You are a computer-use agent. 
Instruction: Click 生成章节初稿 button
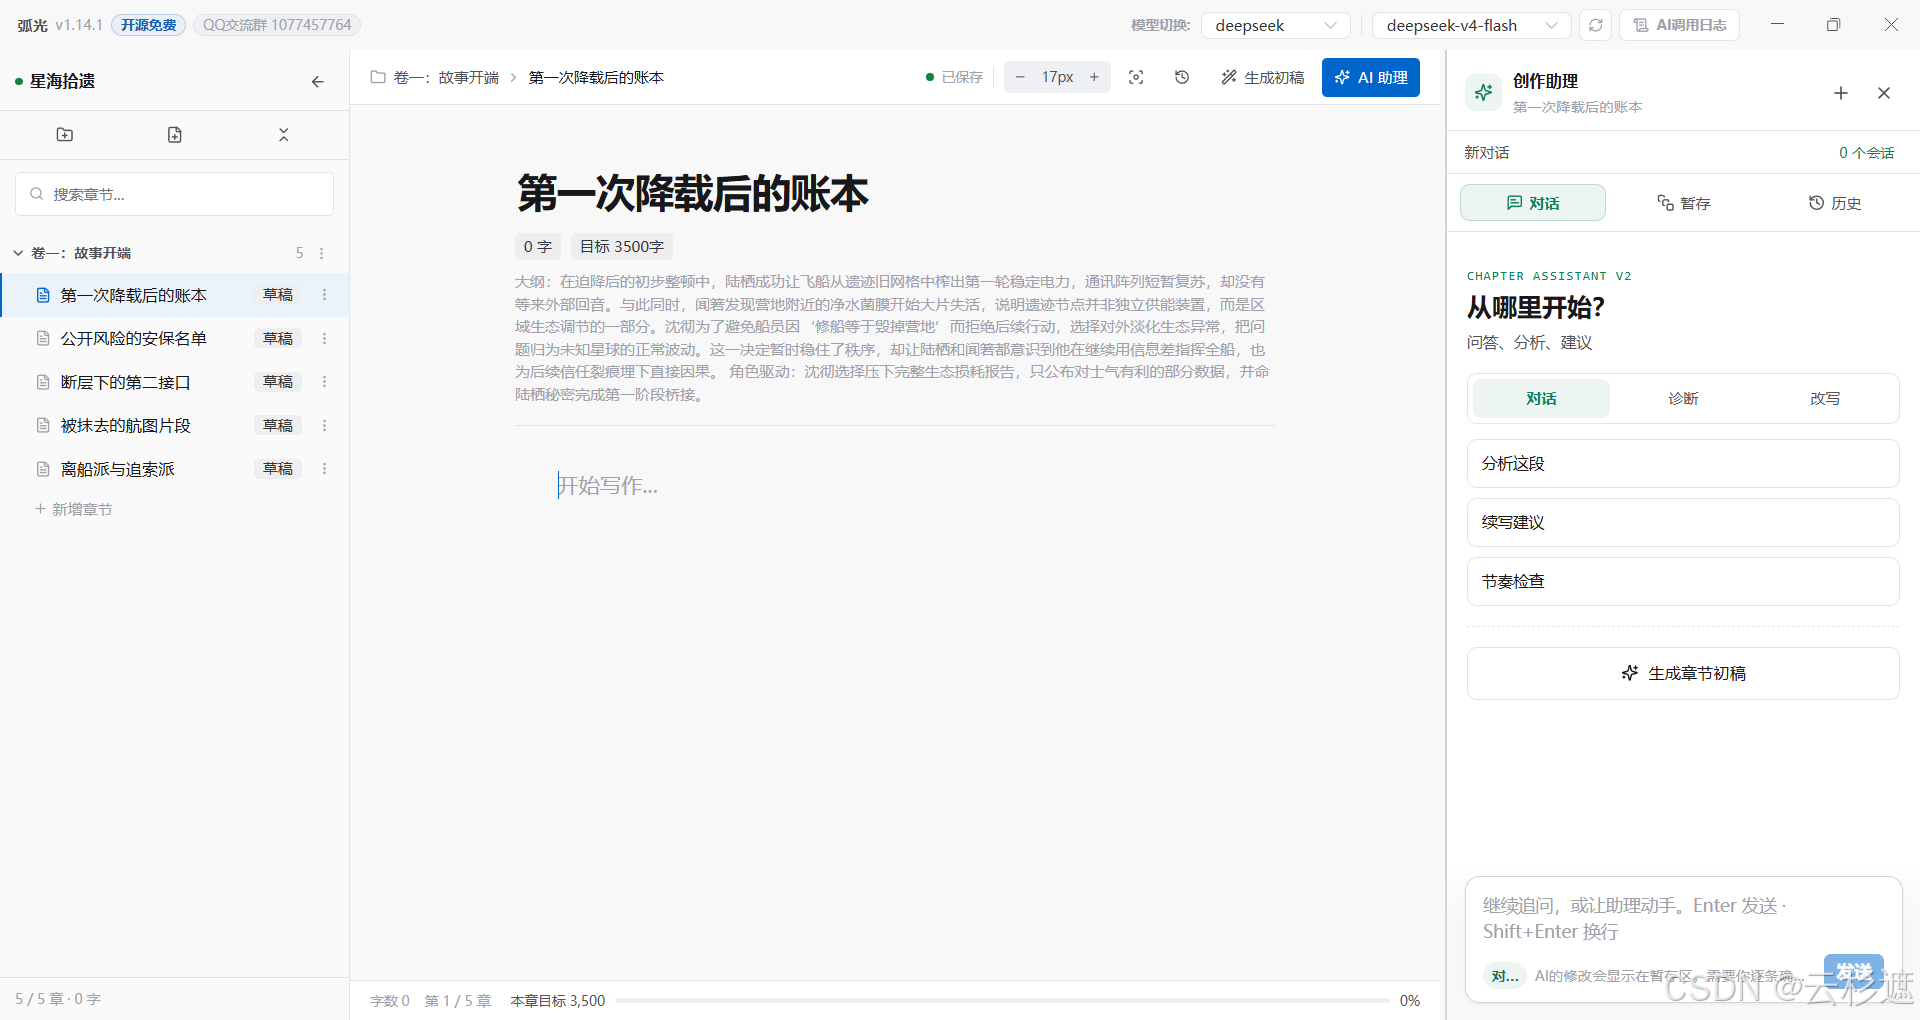pos(1683,674)
